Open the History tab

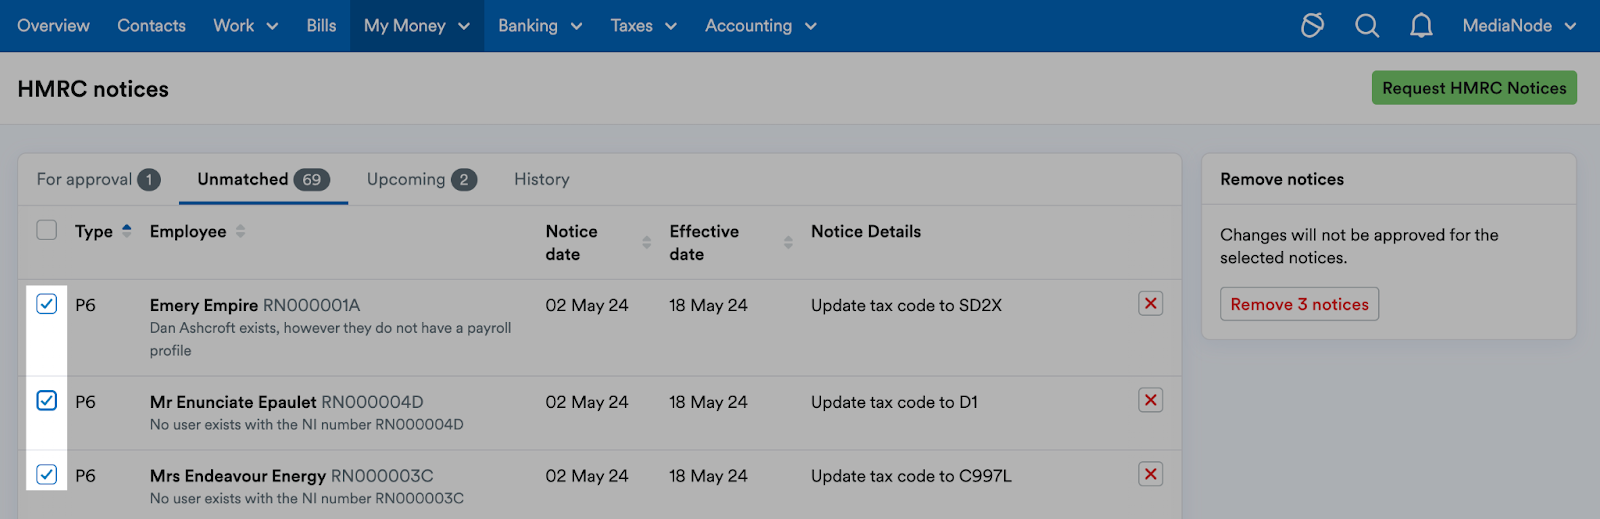(542, 179)
